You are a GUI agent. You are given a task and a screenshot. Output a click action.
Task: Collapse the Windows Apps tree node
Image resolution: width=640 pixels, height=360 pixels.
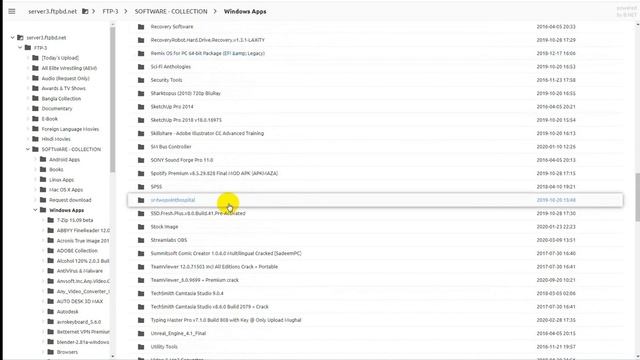(x=36, y=210)
